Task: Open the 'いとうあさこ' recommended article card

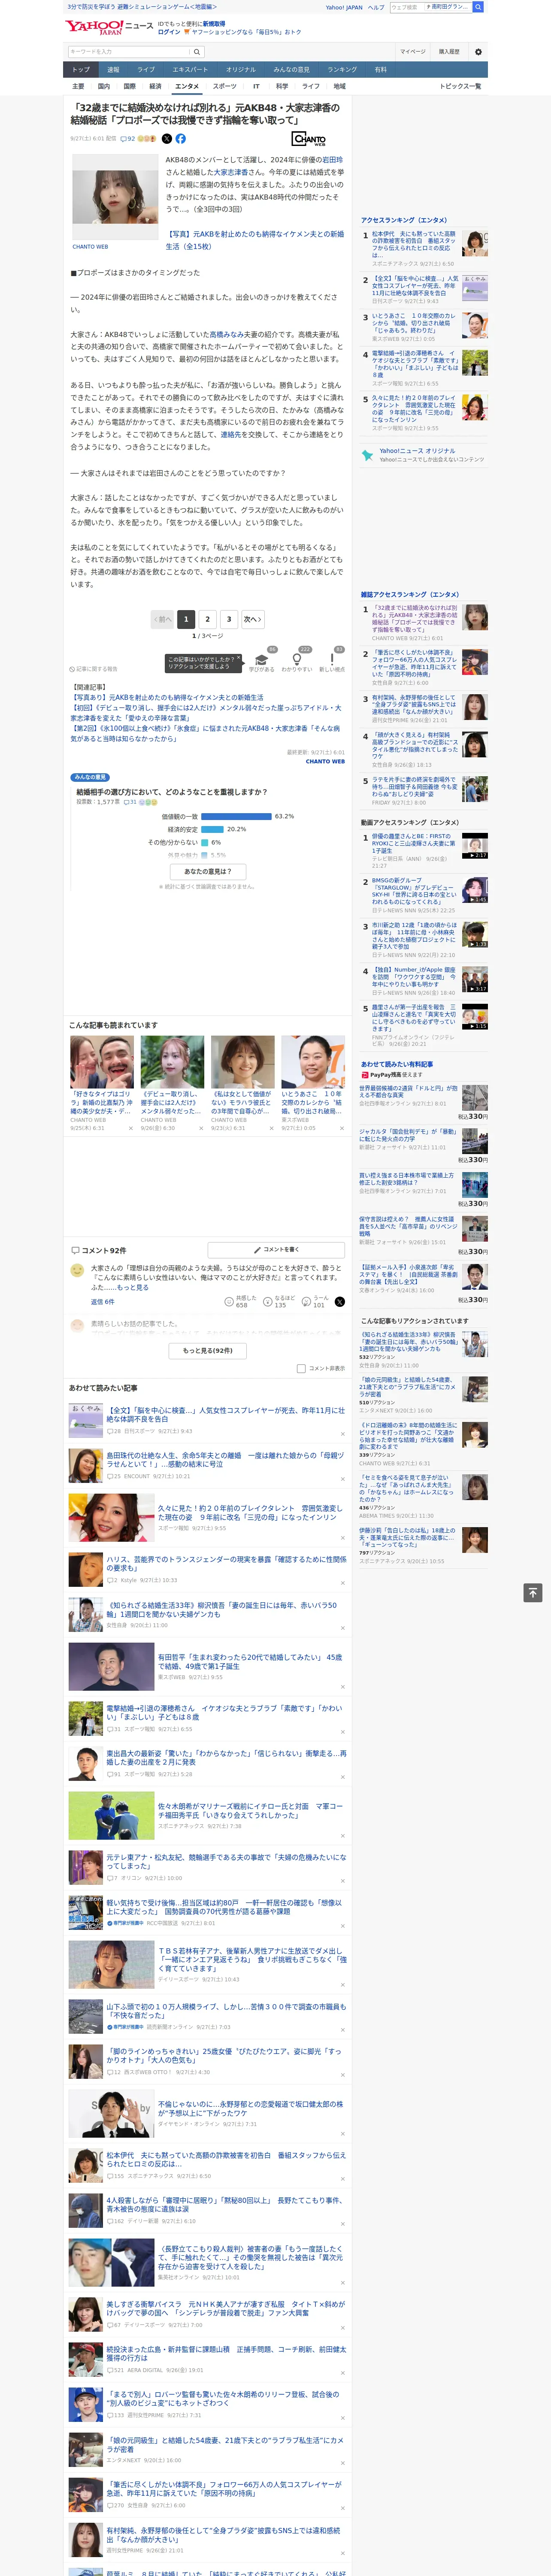Action: (x=312, y=1084)
